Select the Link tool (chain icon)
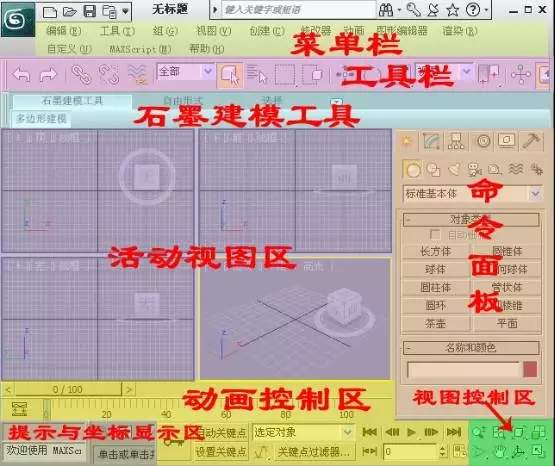Screen dimensions: 555x466 [81, 74]
